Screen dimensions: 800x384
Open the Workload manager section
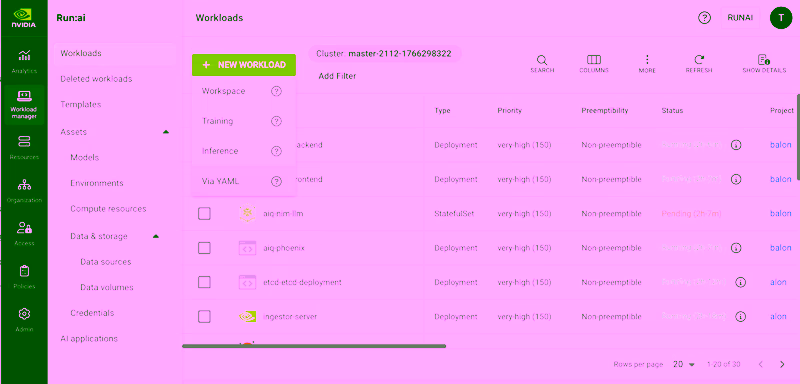(x=24, y=105)
